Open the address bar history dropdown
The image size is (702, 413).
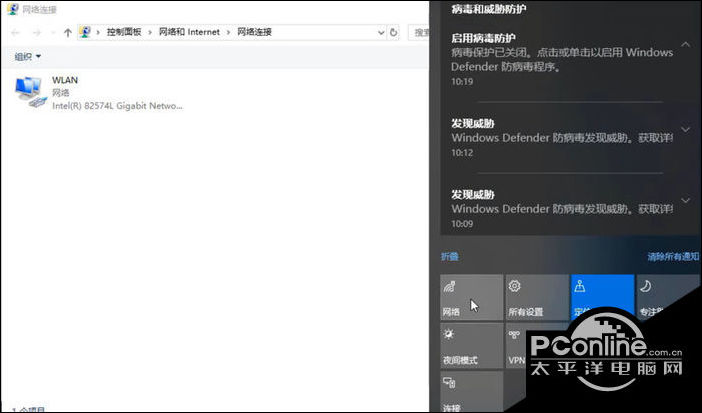[x=381, y=32]
